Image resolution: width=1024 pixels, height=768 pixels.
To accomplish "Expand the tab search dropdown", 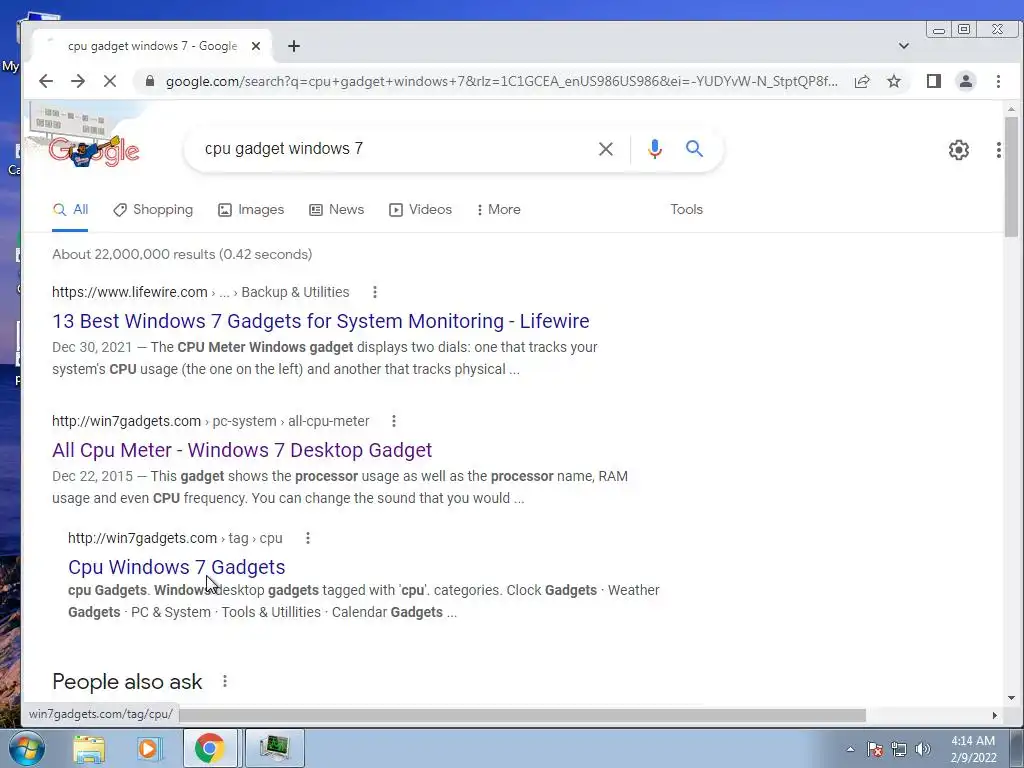I will 904,46.
